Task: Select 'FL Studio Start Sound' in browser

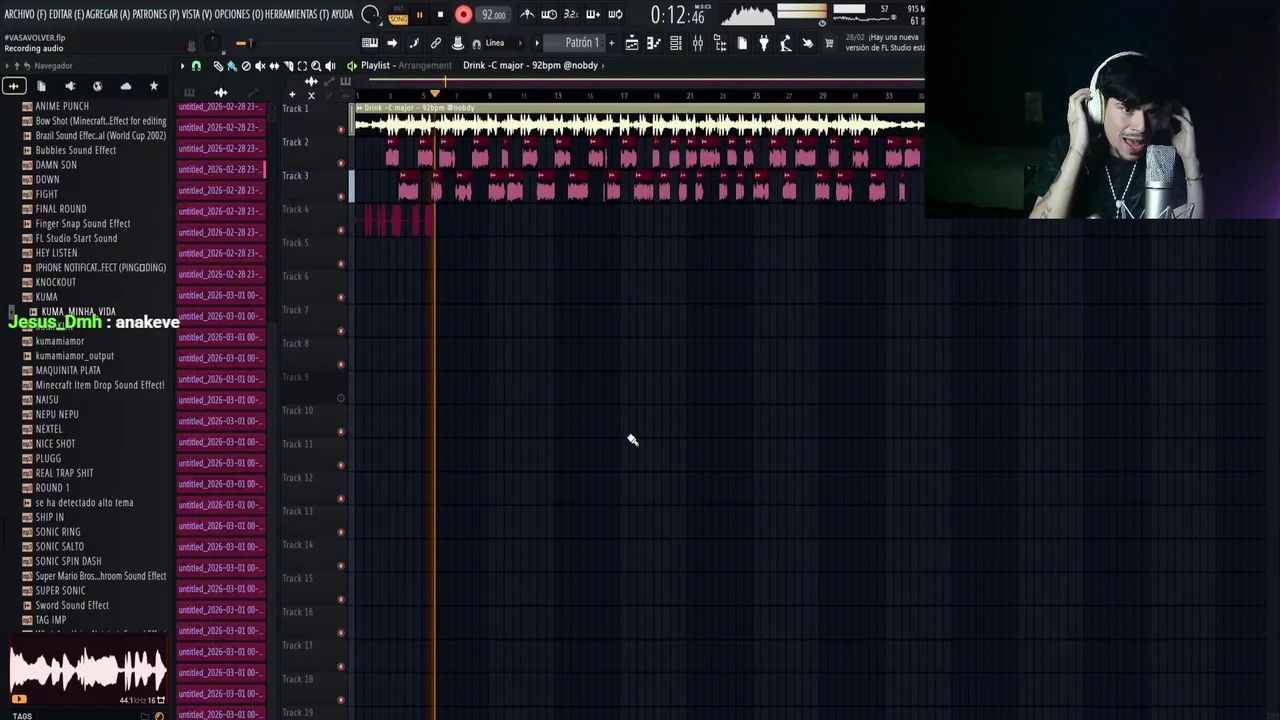Action: (76, 238)
